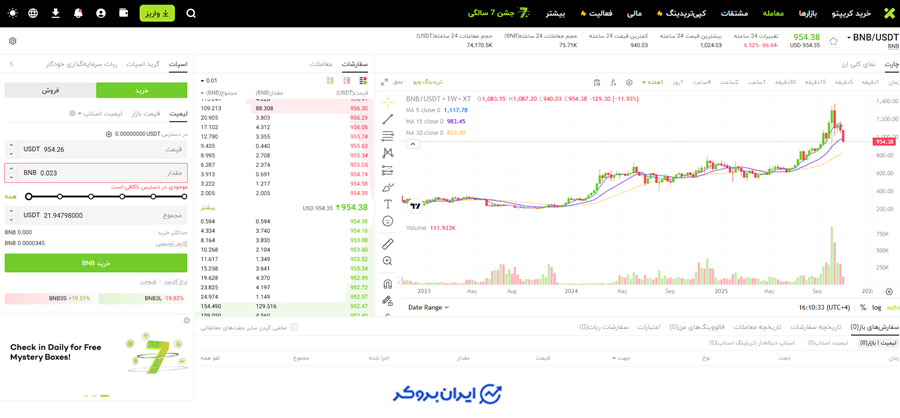The height and width of the screenshot is (418, 900).
Task: Add BNB/USDT to favorites star
Action: [x=833, y=41]
